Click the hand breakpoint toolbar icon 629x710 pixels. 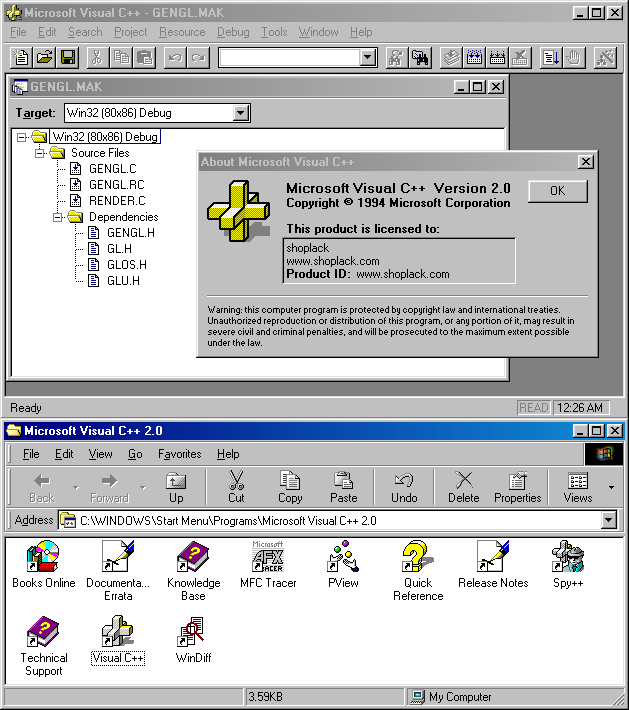574,58
